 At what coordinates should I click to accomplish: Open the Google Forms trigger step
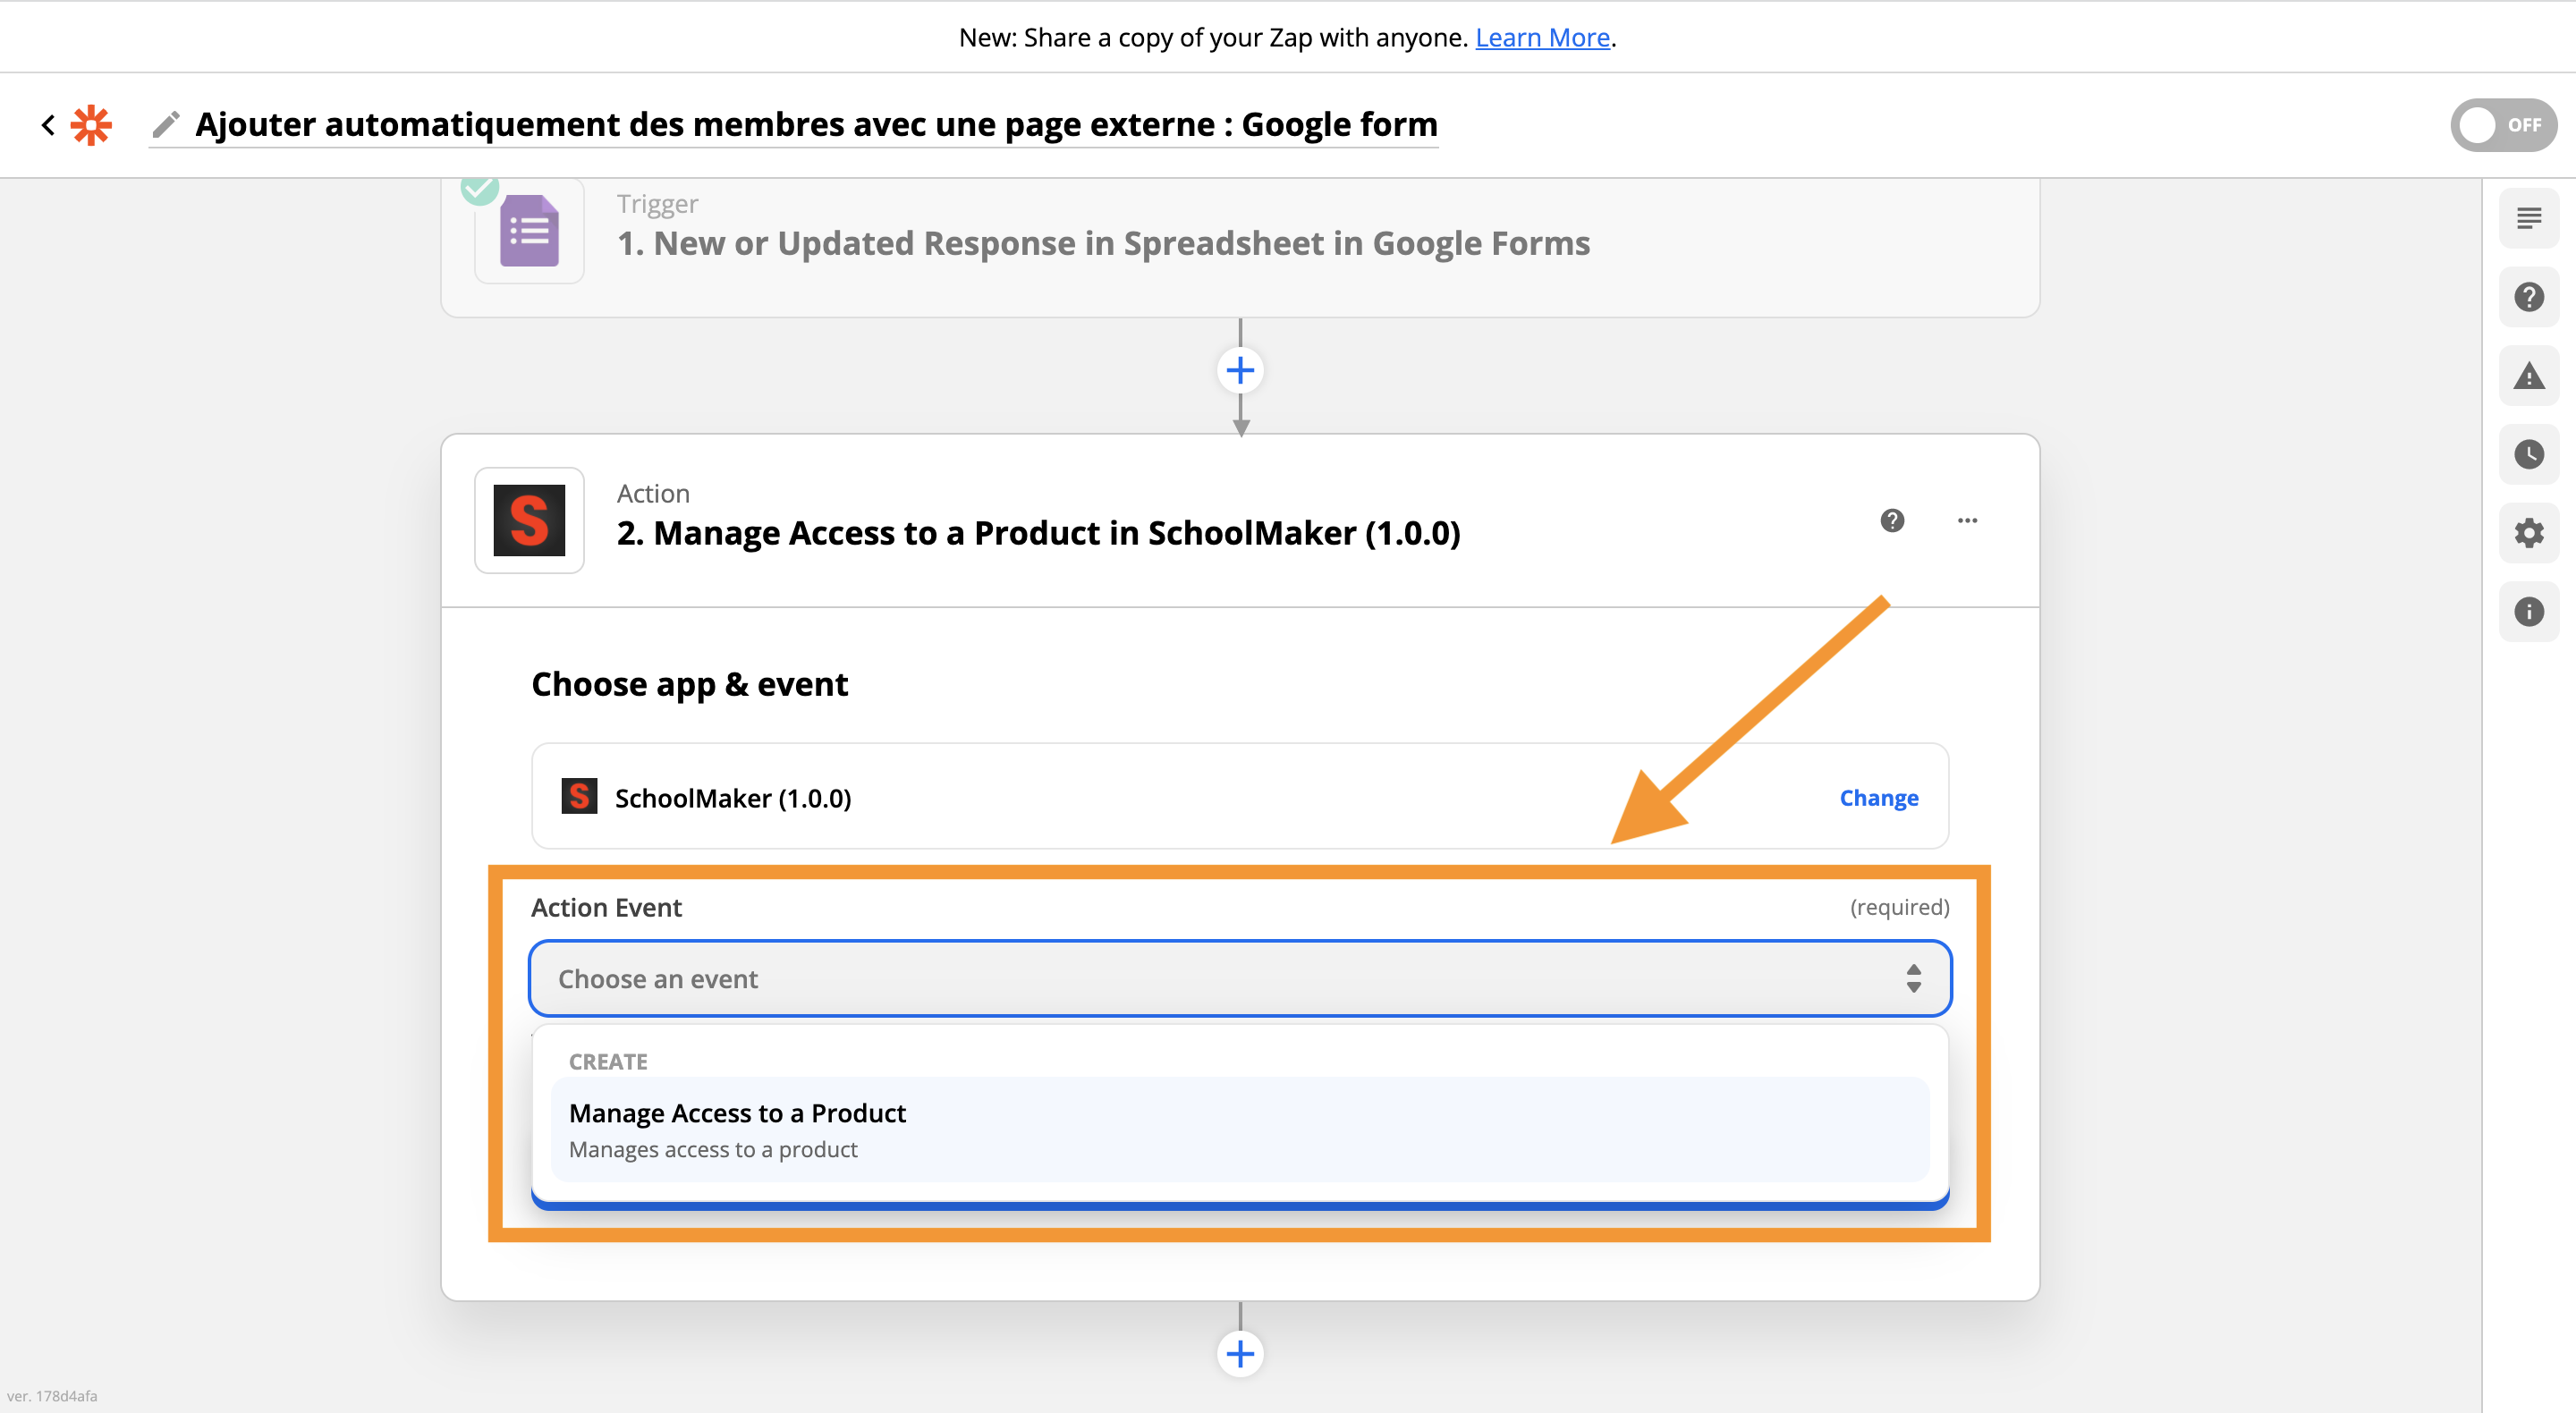pyautogui.click(x=1102, y=243)
